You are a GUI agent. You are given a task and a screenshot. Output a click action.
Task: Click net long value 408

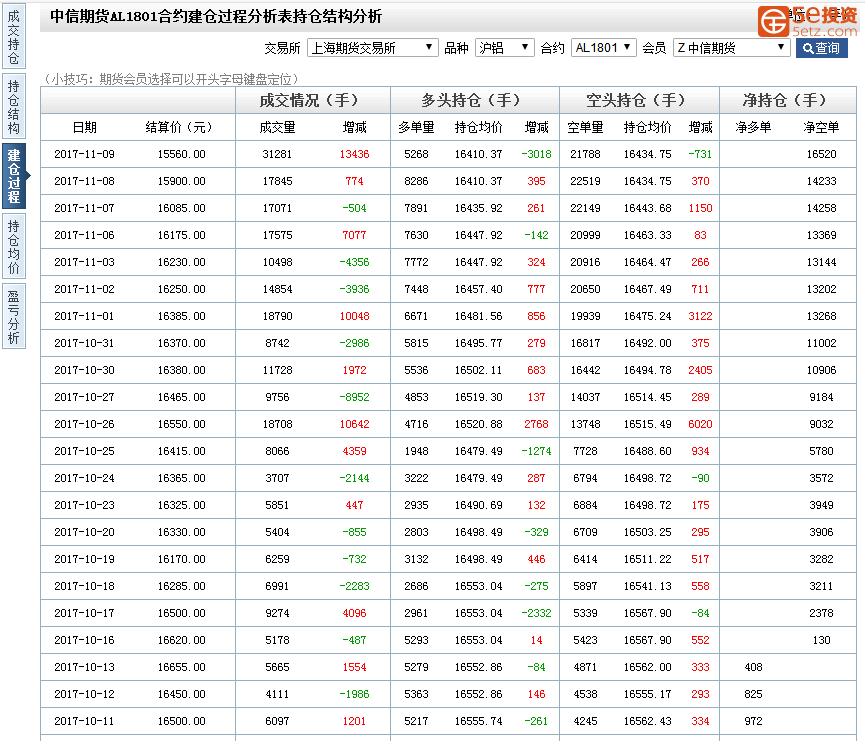point(753,667)
